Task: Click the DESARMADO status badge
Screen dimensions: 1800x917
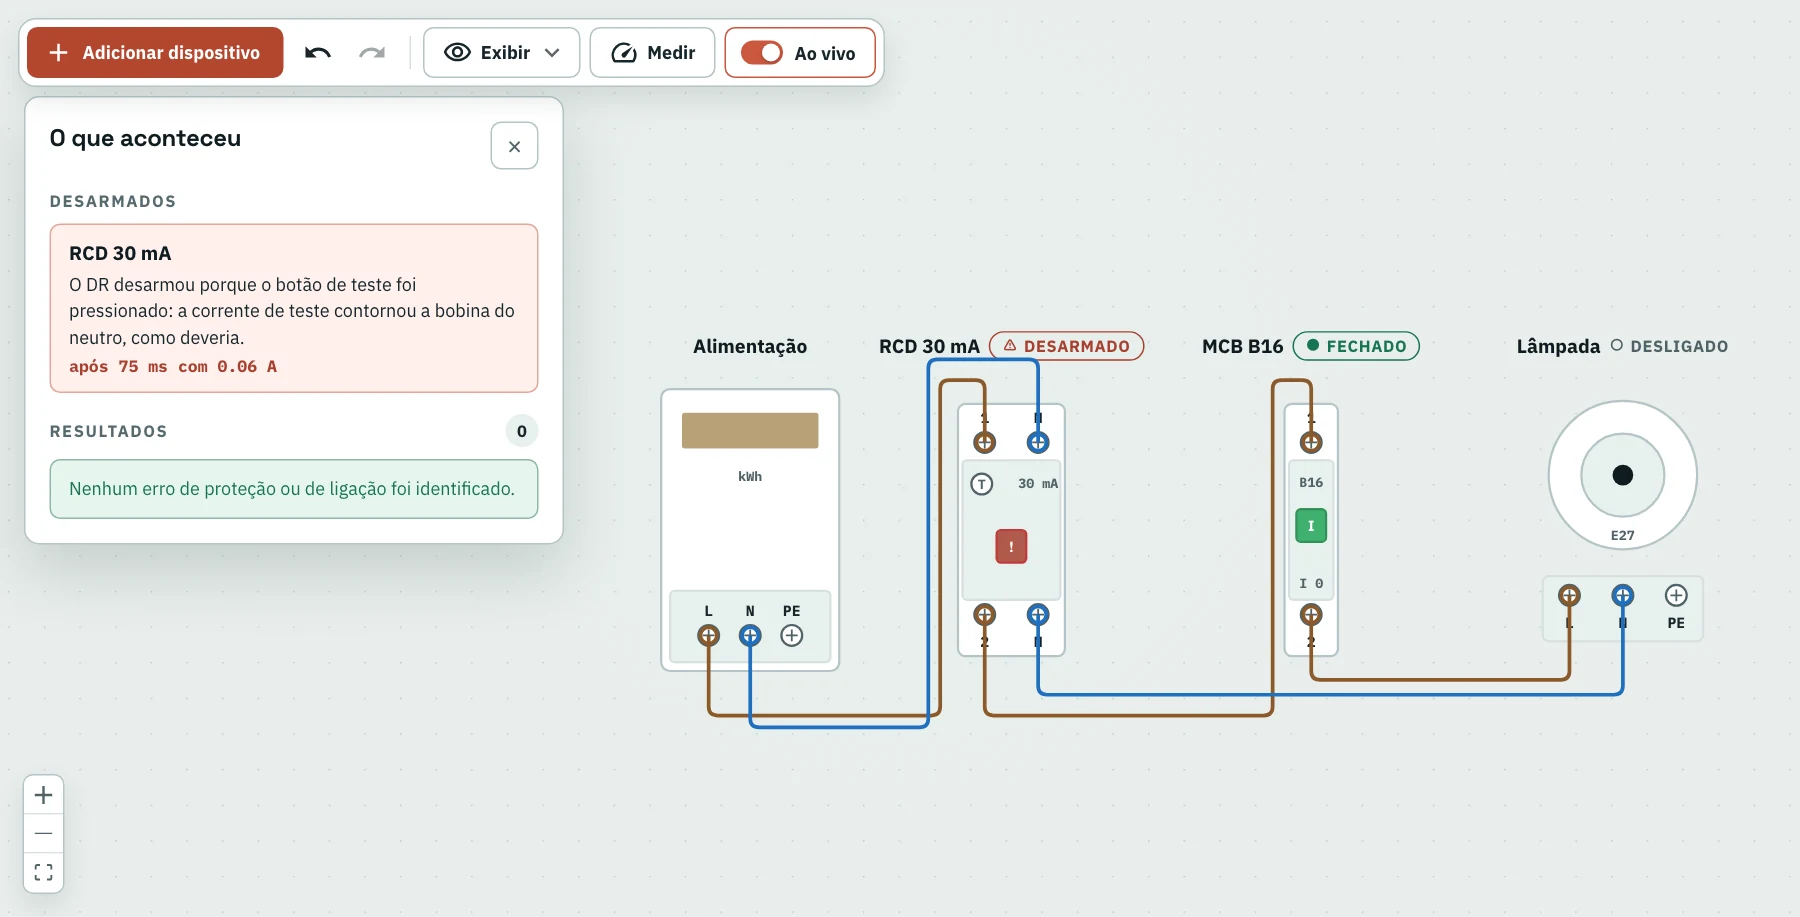Action: 1066,346
